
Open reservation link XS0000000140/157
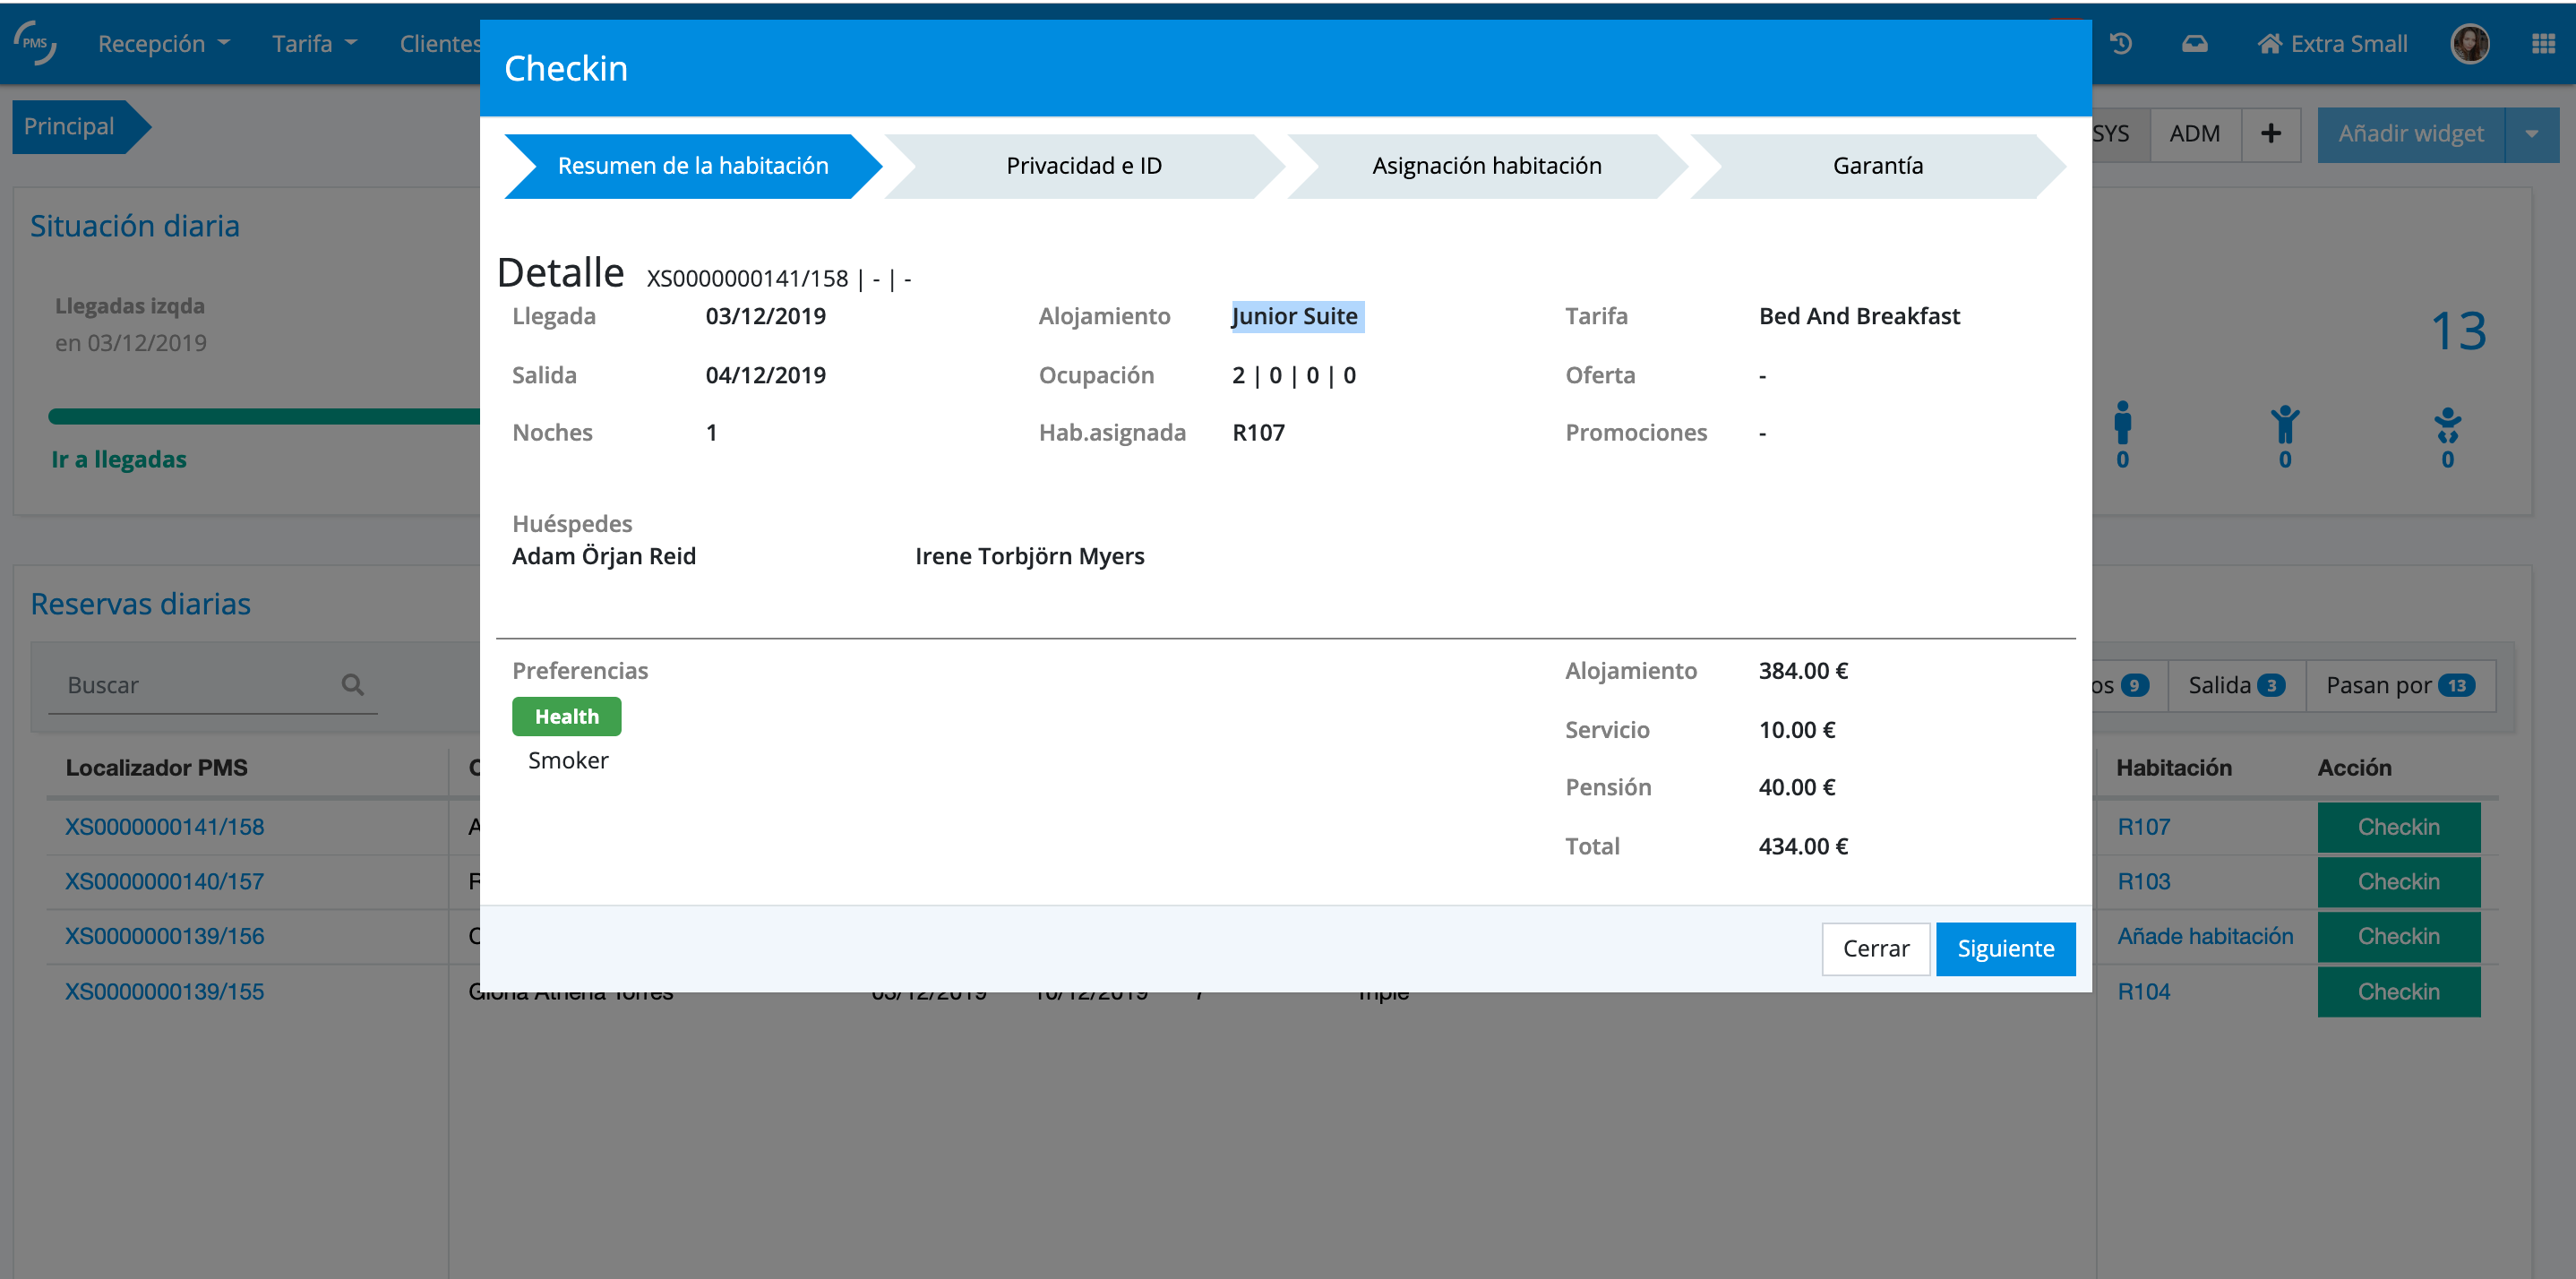[x=165, y=881]
